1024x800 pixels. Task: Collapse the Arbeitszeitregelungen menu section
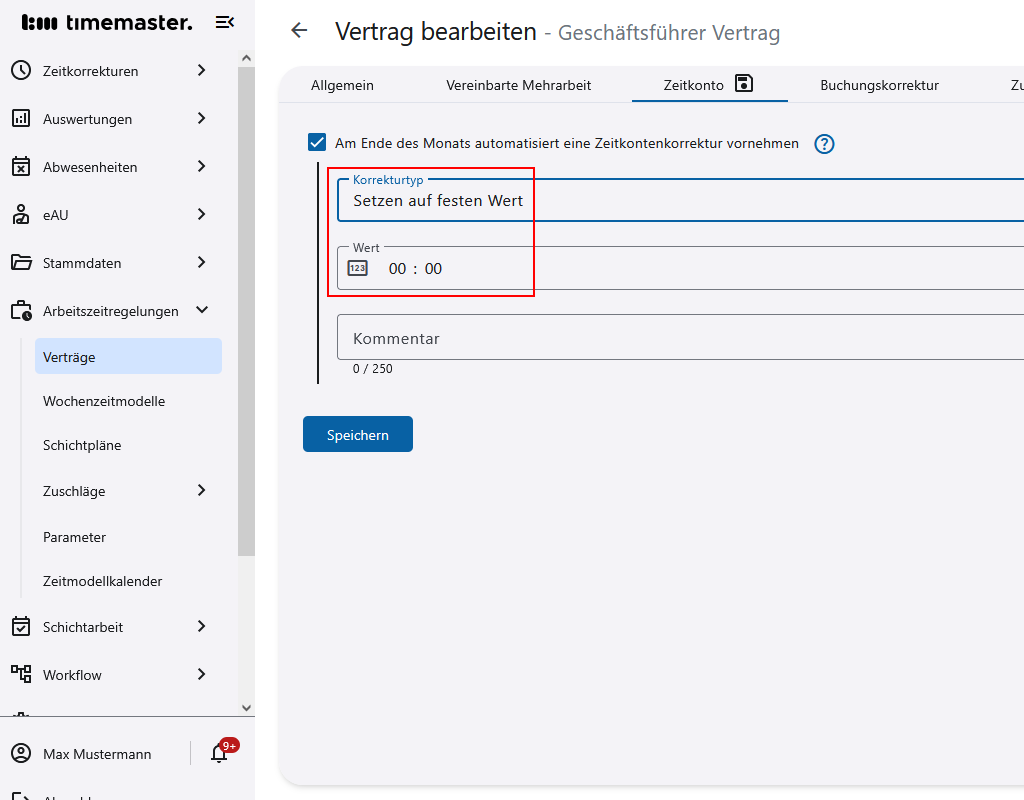tap(202, 311)
